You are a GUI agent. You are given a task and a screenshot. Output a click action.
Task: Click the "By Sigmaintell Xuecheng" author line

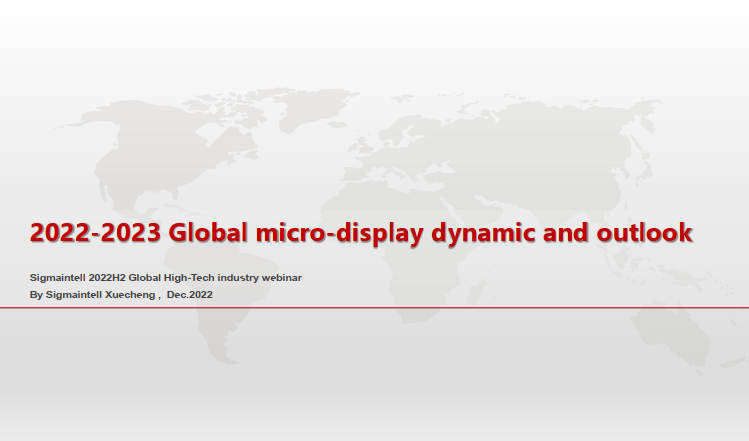95,295
